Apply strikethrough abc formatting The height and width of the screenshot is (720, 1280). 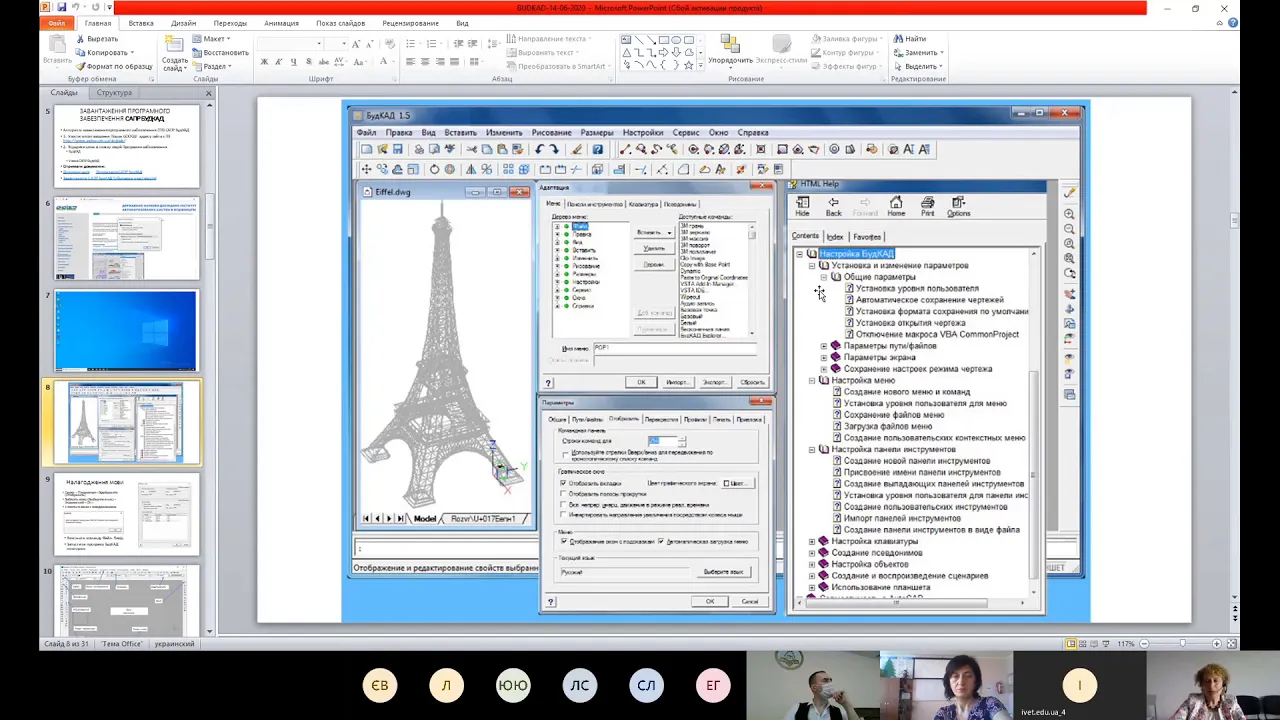coord(322,62)
